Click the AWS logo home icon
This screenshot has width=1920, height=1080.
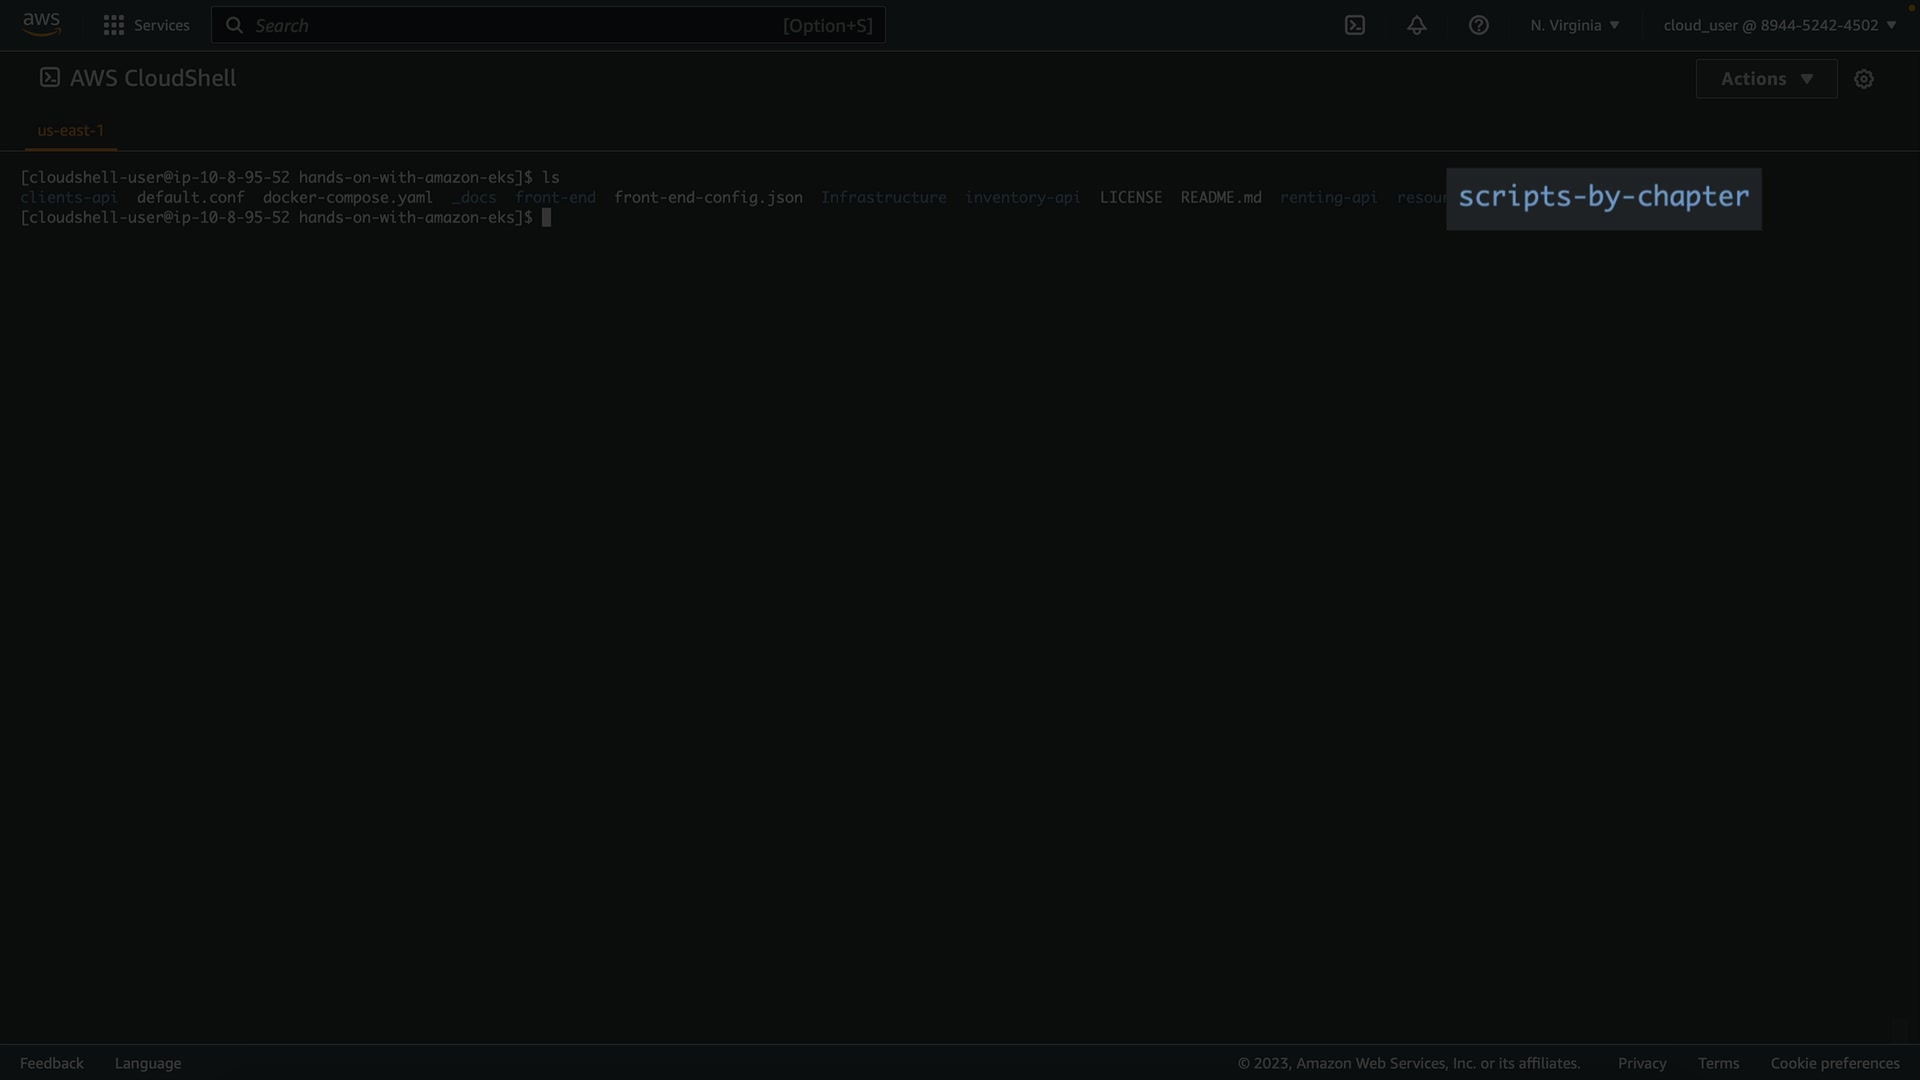41,24
